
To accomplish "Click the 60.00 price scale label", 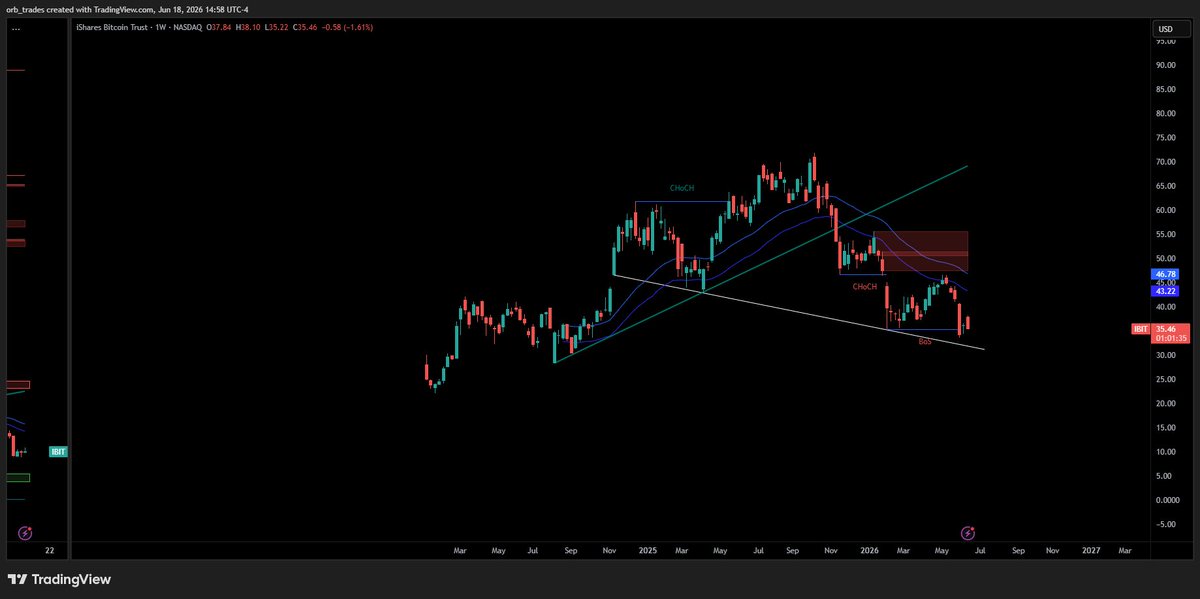I will 1164,210.
